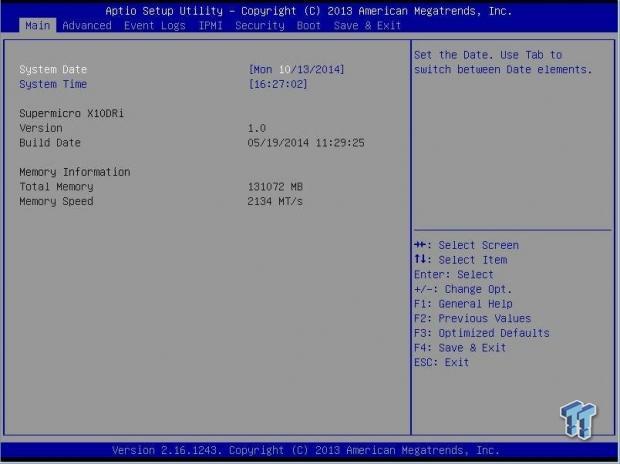Screen dimensions: 620x464
Task: Click the 'F2: Previous Values' hint
Action: tap(472, 318)
